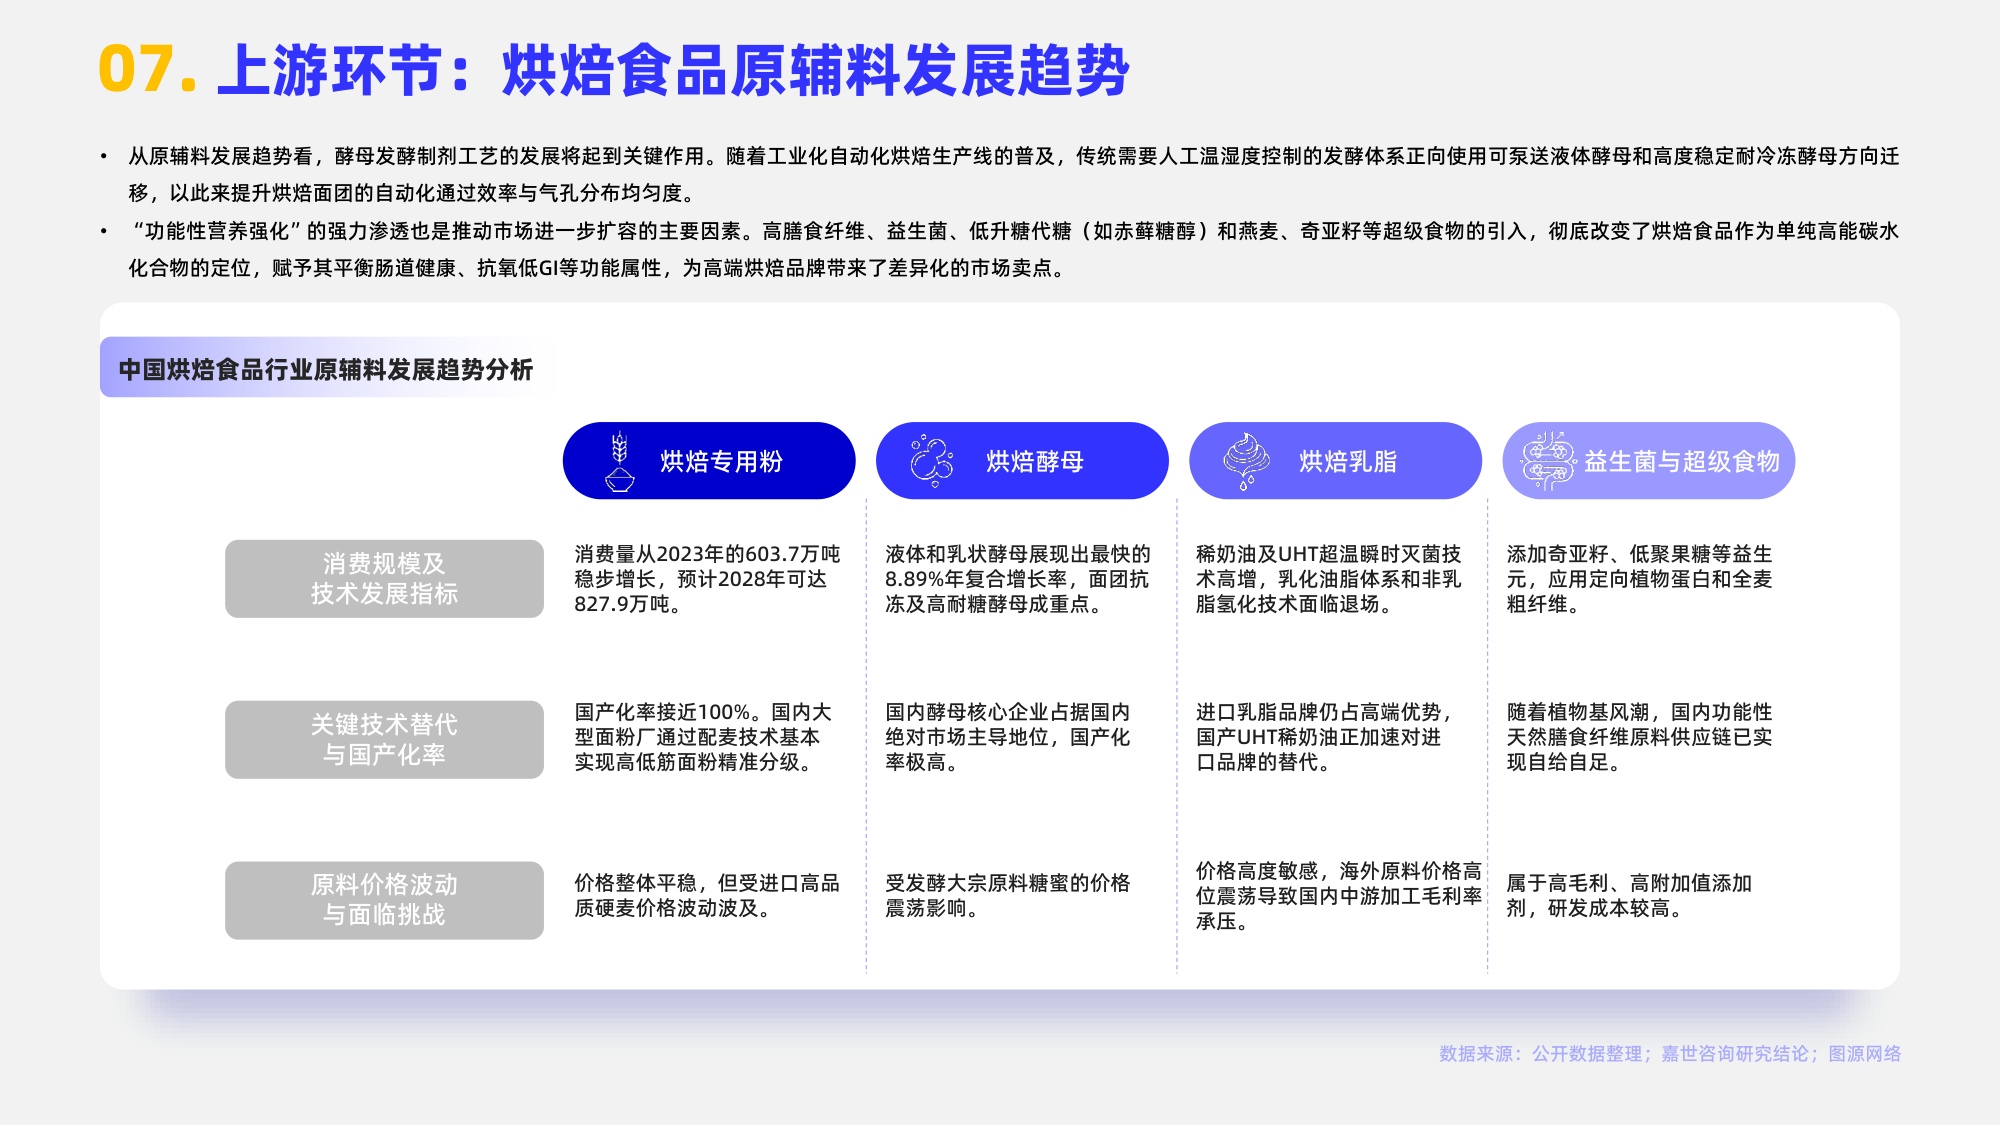The image size is (2000, 1125).
Task: Click the cell 进口乳脂品牌仍占高端优势
Action: pos(1324,737)
